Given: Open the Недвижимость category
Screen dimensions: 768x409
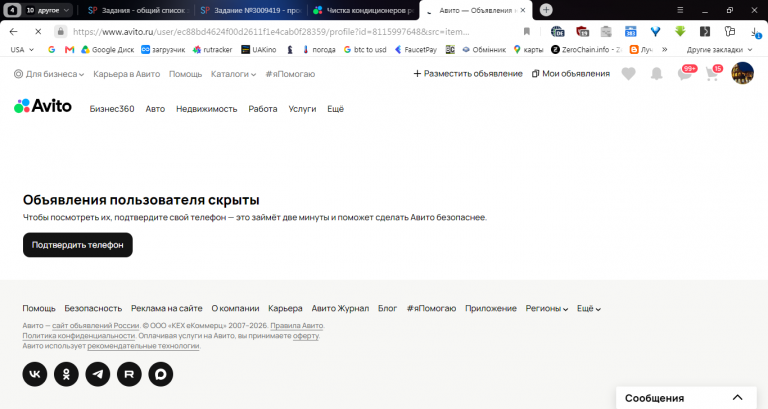Looking at the screenshot, I should (207, 109).
